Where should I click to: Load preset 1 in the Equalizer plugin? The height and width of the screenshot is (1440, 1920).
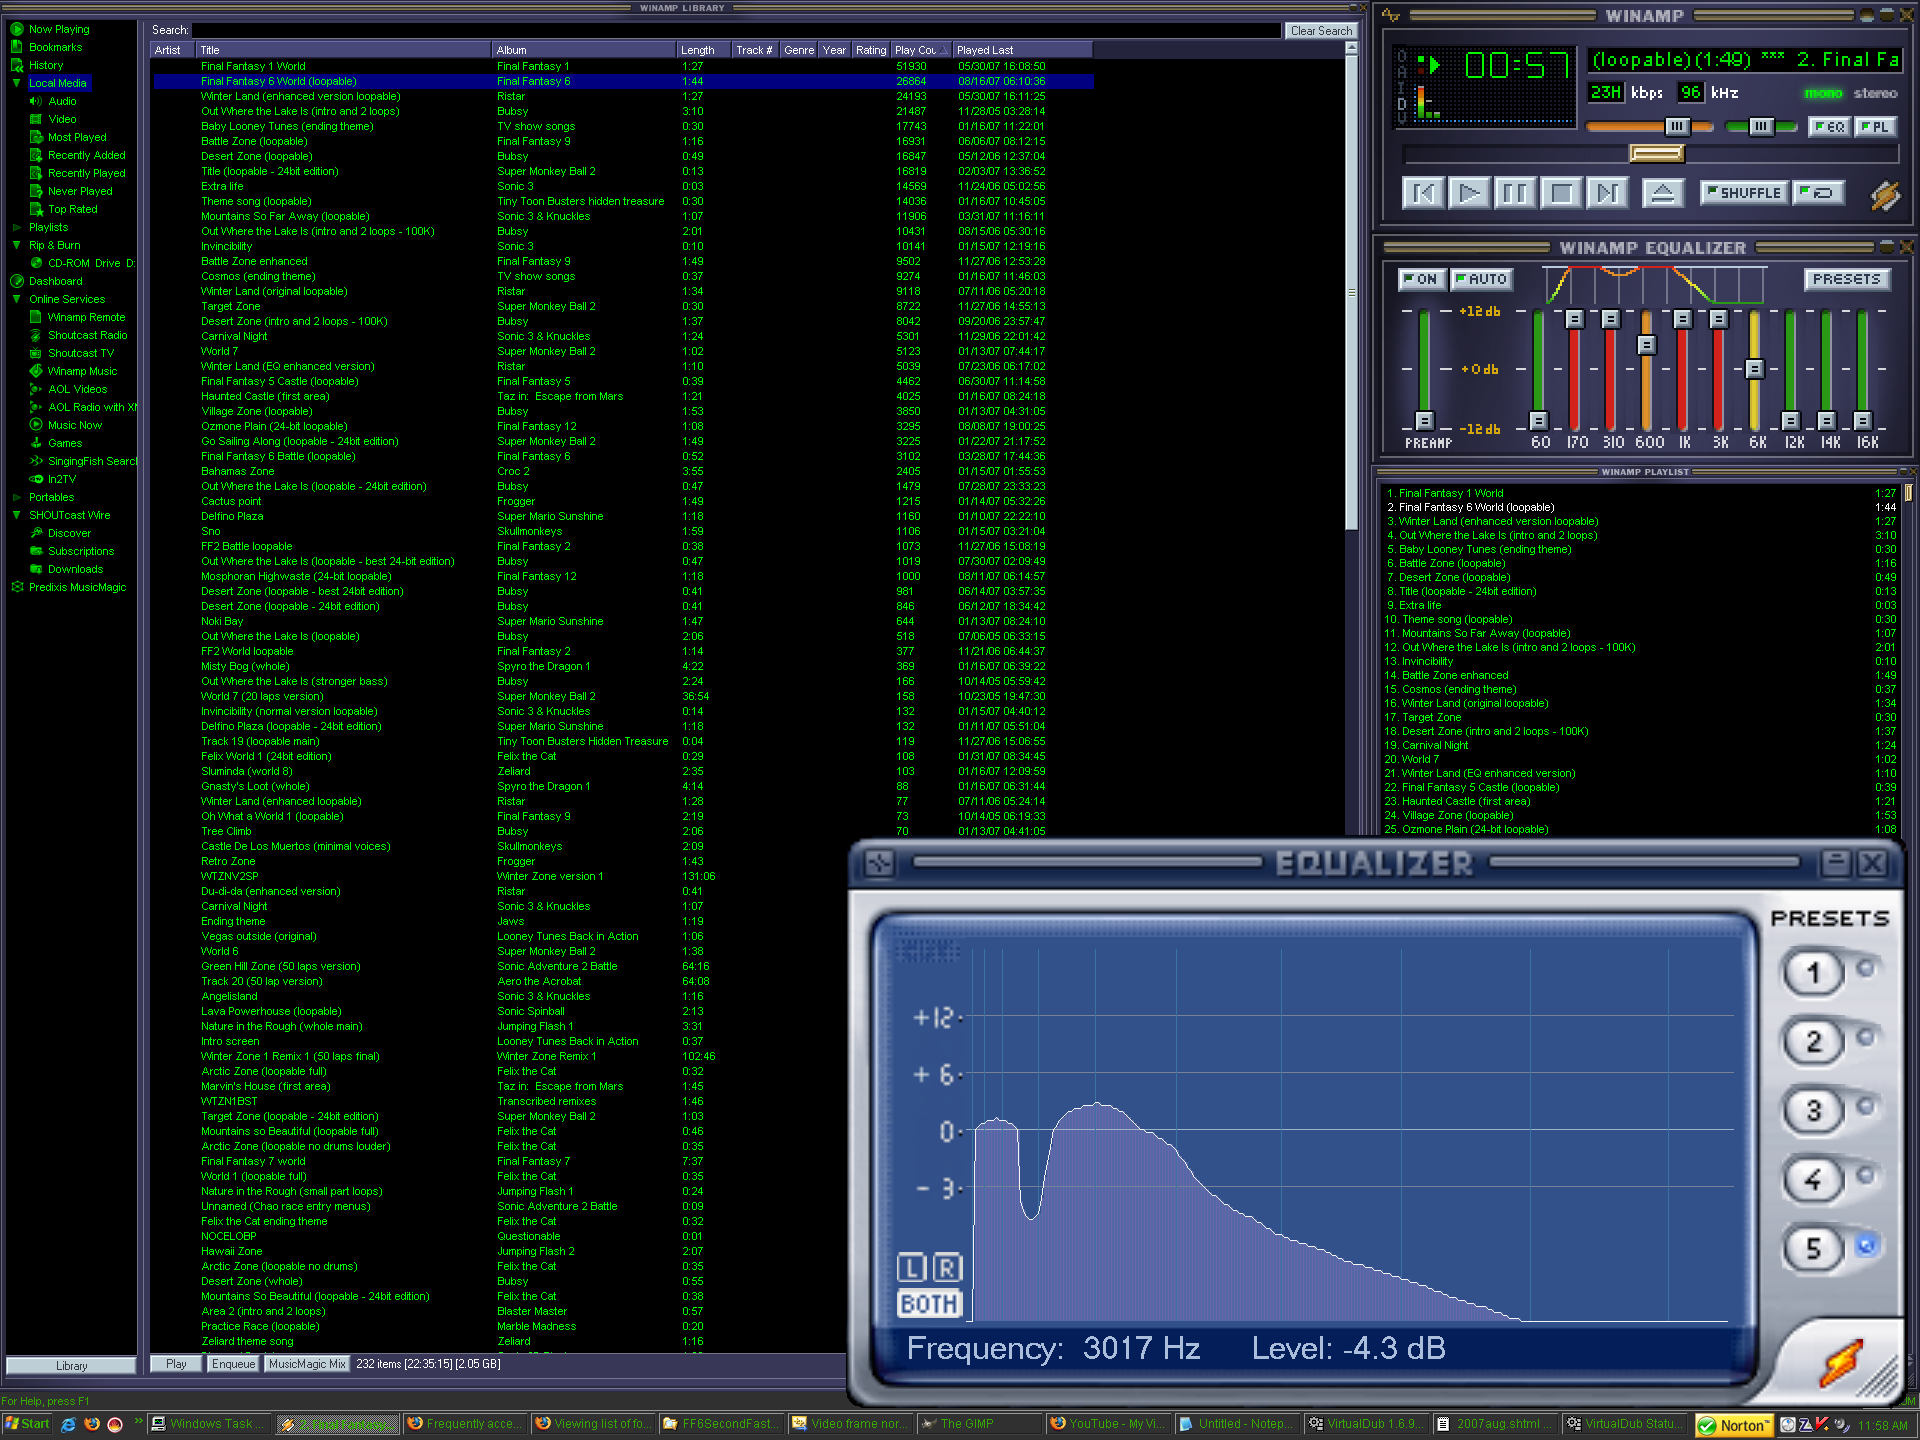point(1813,972)
